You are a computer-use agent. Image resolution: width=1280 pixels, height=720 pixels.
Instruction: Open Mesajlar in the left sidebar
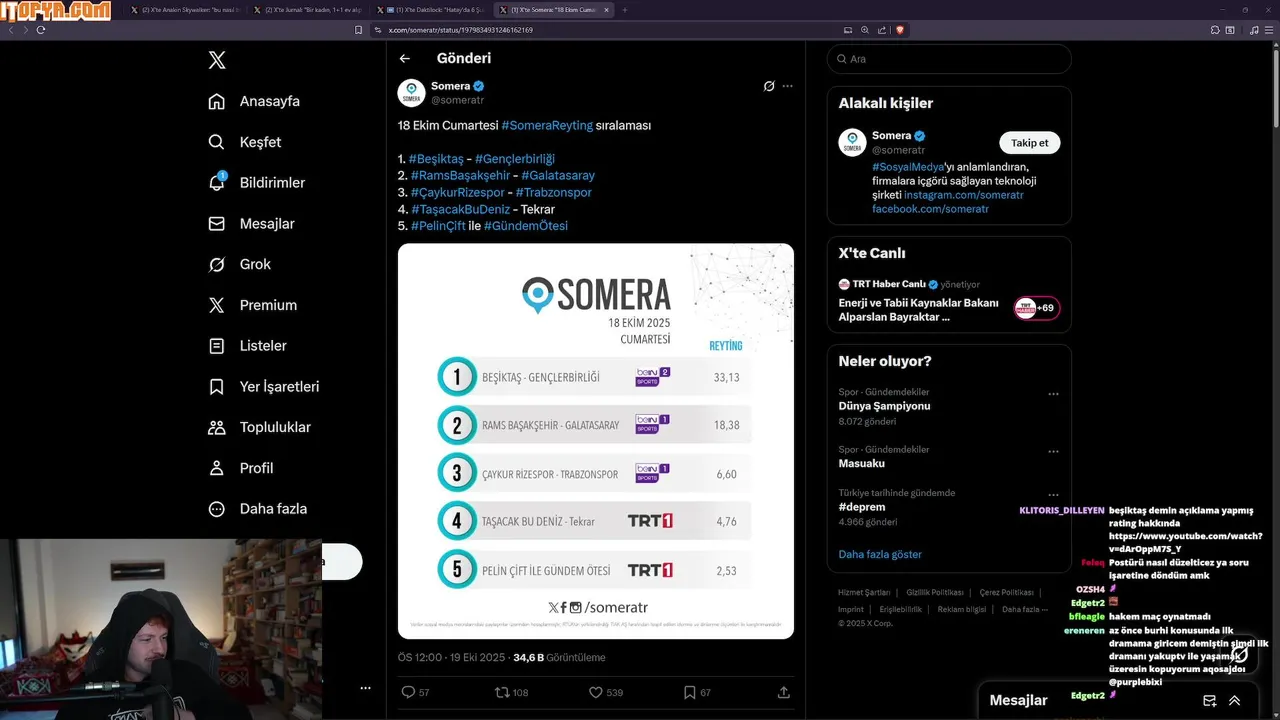tap(251, 224)
